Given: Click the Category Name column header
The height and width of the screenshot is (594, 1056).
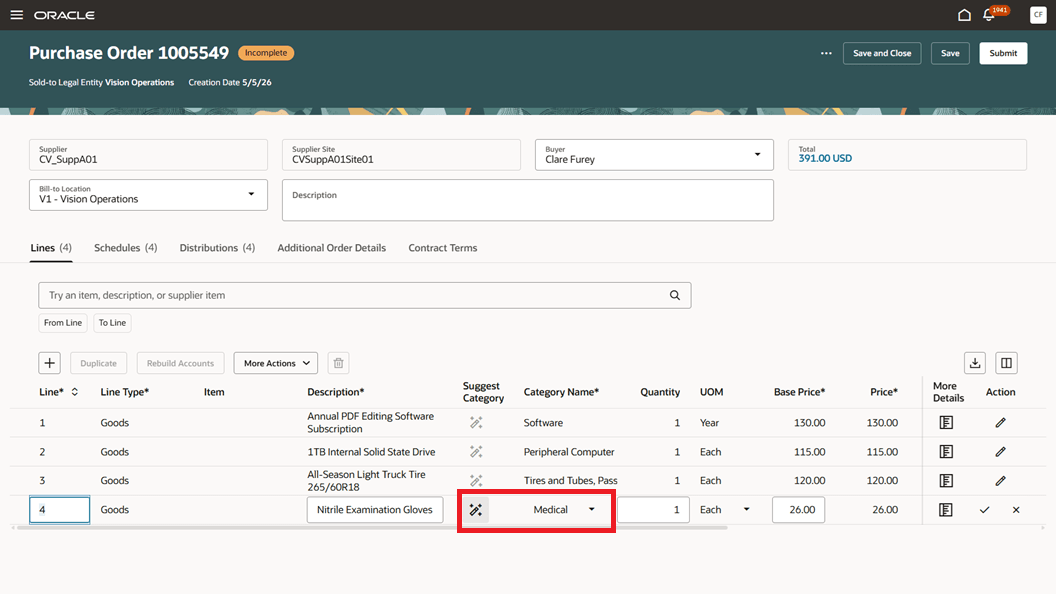Looking at the screenshot, I should (561, 392).
